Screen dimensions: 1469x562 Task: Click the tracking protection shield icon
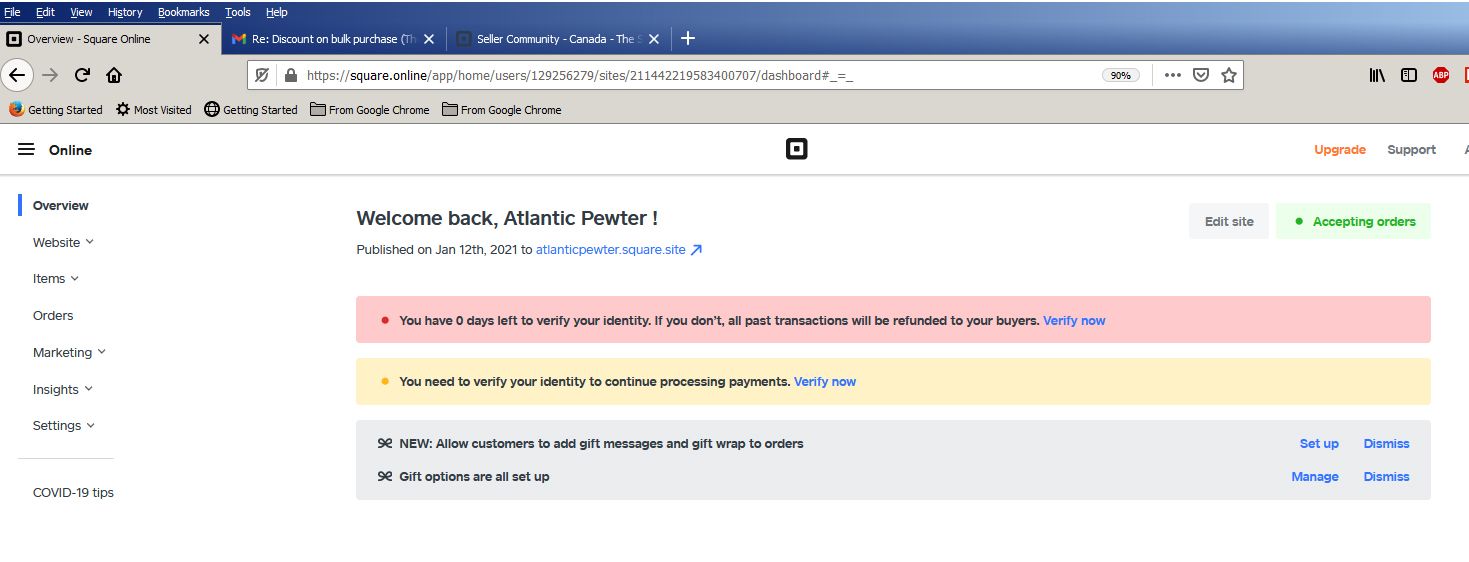point(262,75)
